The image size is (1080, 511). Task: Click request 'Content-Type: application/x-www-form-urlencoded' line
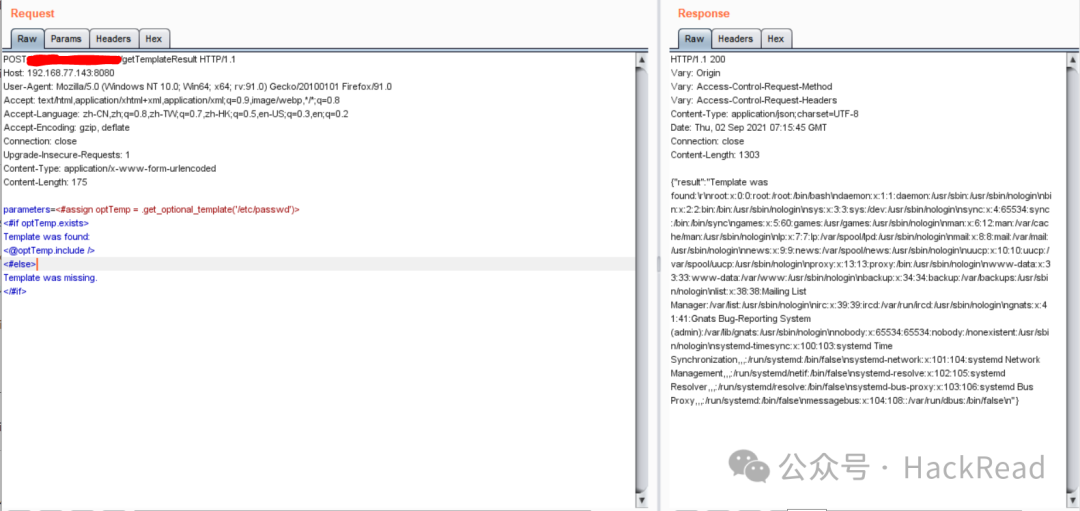click(x=110, y=168)
